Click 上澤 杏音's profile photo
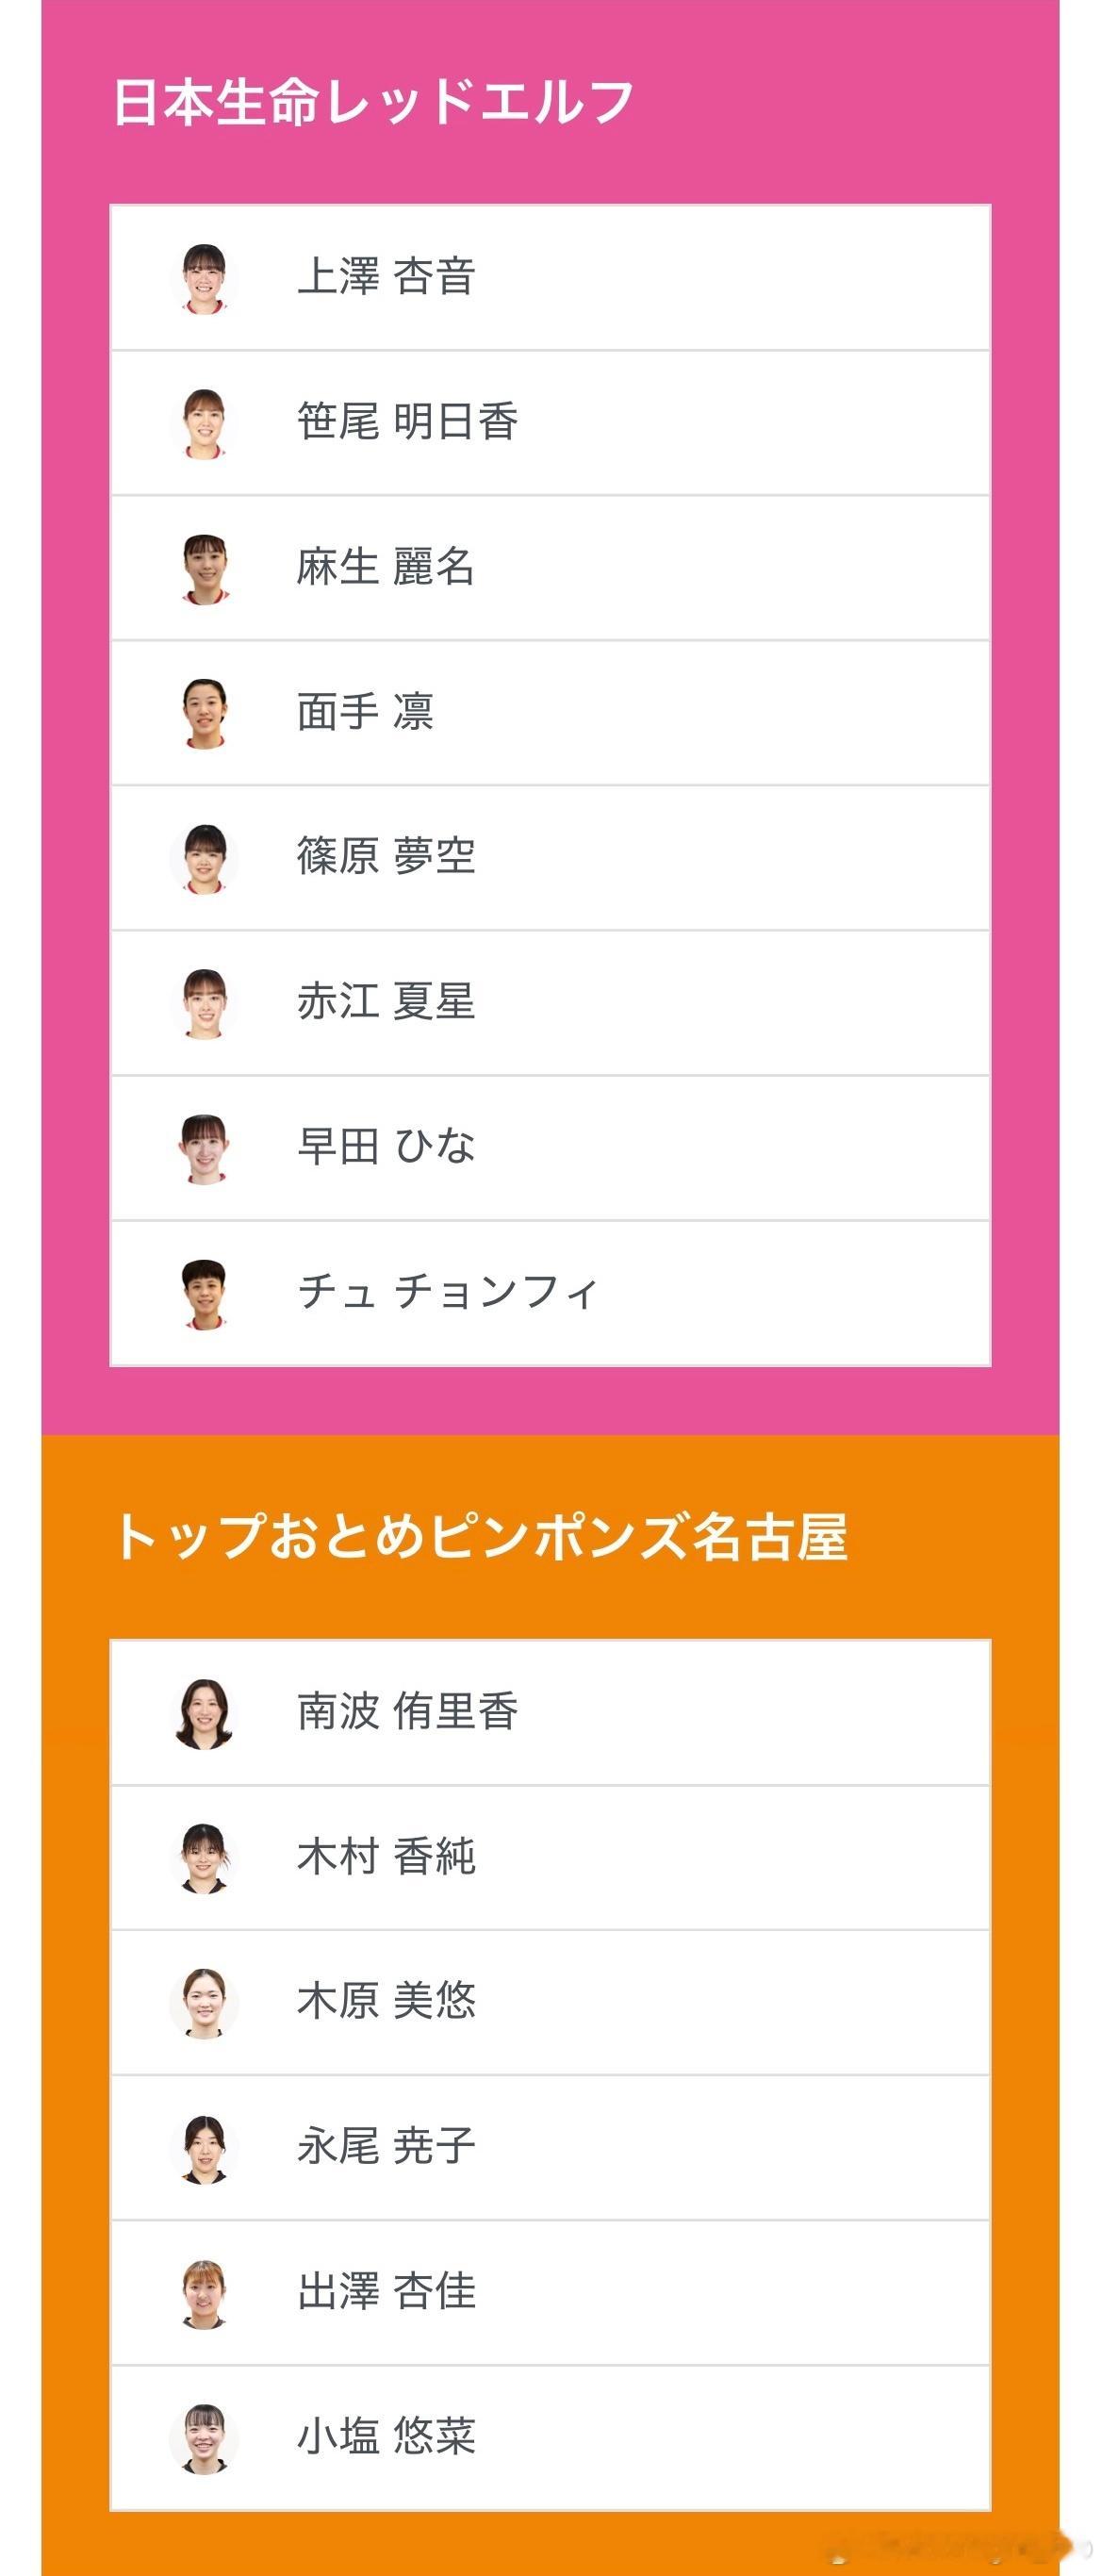 [x=204, y=279]
